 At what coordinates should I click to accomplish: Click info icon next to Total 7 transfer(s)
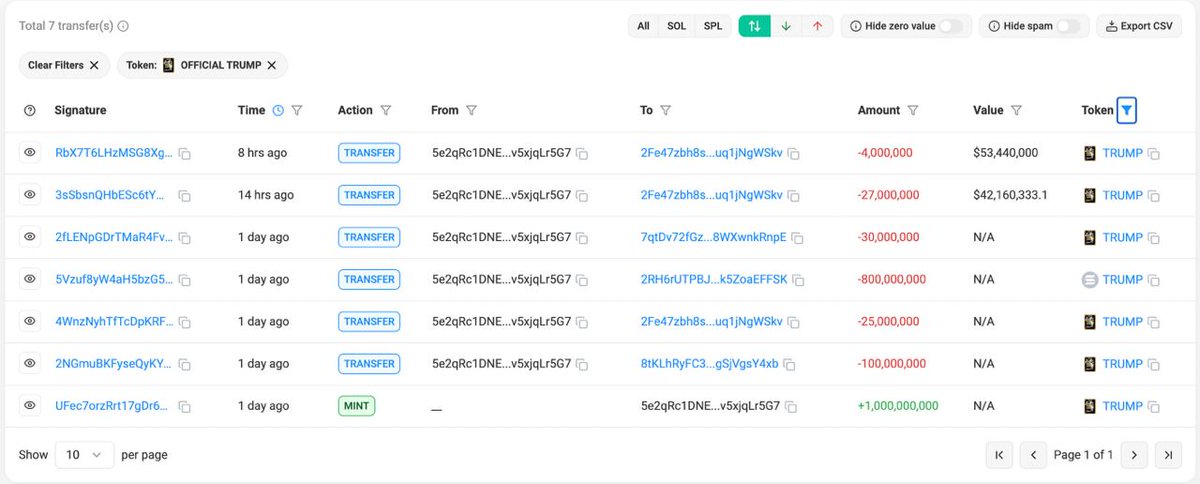(123, 26)
